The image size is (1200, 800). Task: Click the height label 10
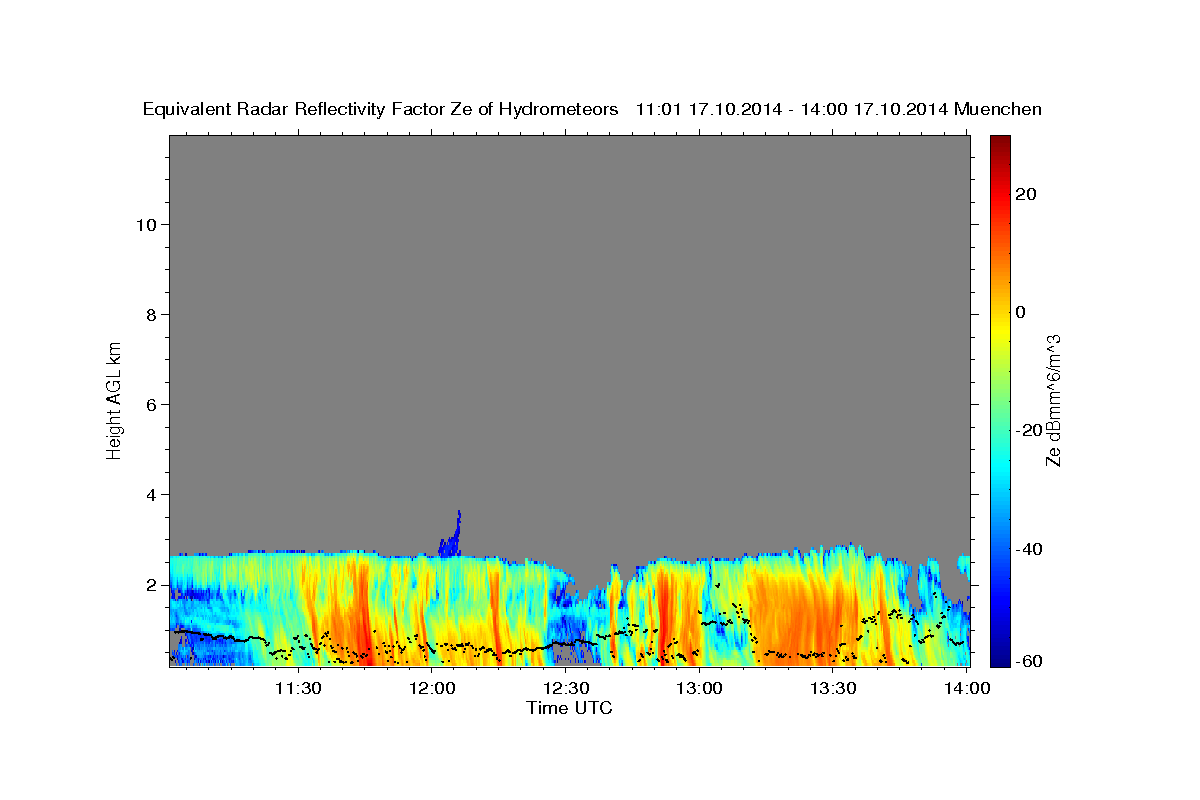[x=146, y=225]
